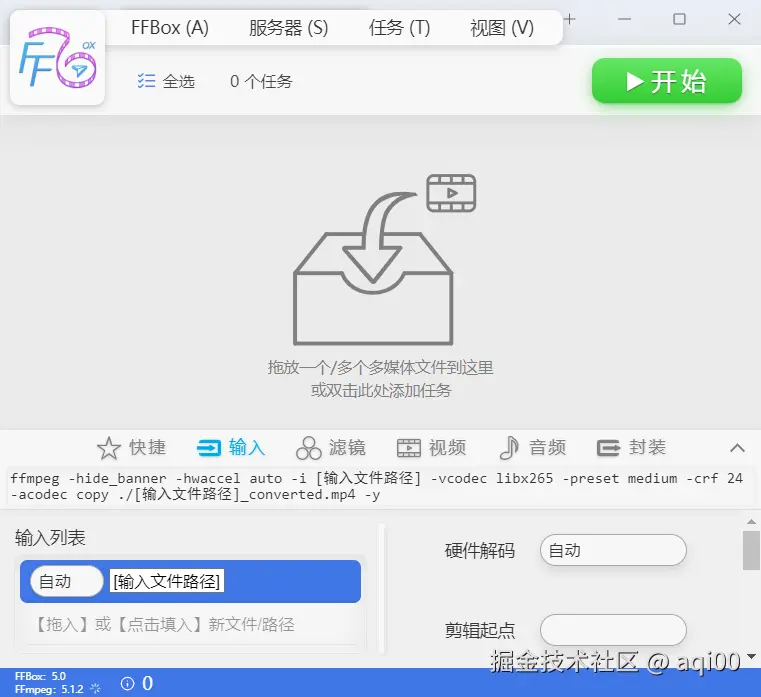
Task: Add a new server tab with plus icon
Action: (x=570, y=19)
